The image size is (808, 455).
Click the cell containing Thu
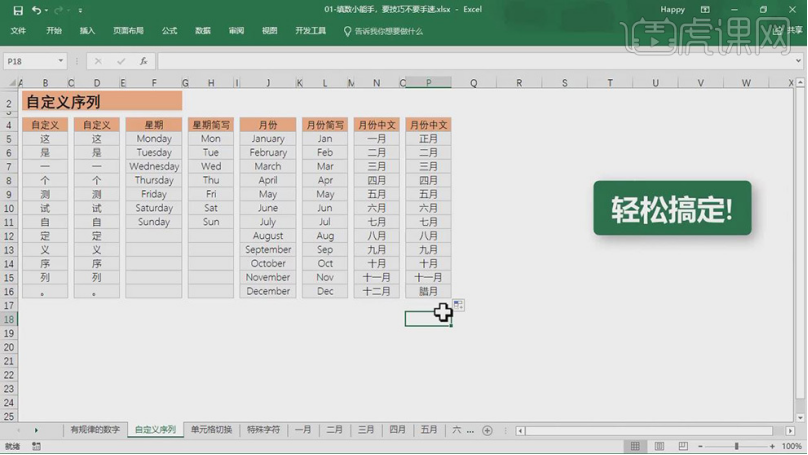click(211, 180)
